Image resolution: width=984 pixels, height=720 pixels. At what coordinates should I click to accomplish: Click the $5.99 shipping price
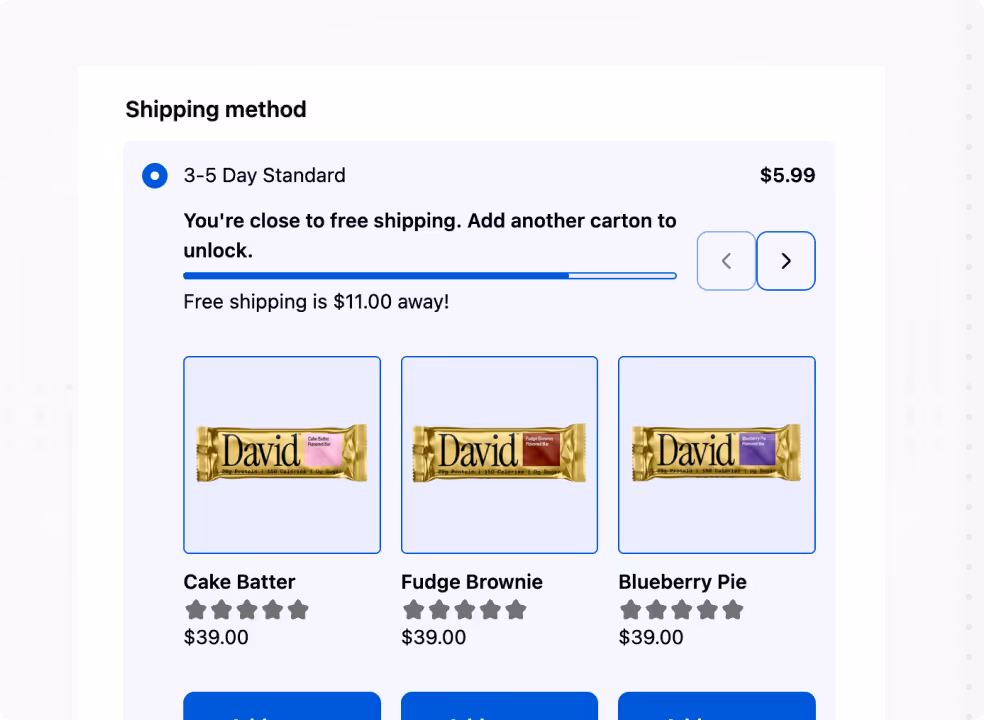[788, 175]
